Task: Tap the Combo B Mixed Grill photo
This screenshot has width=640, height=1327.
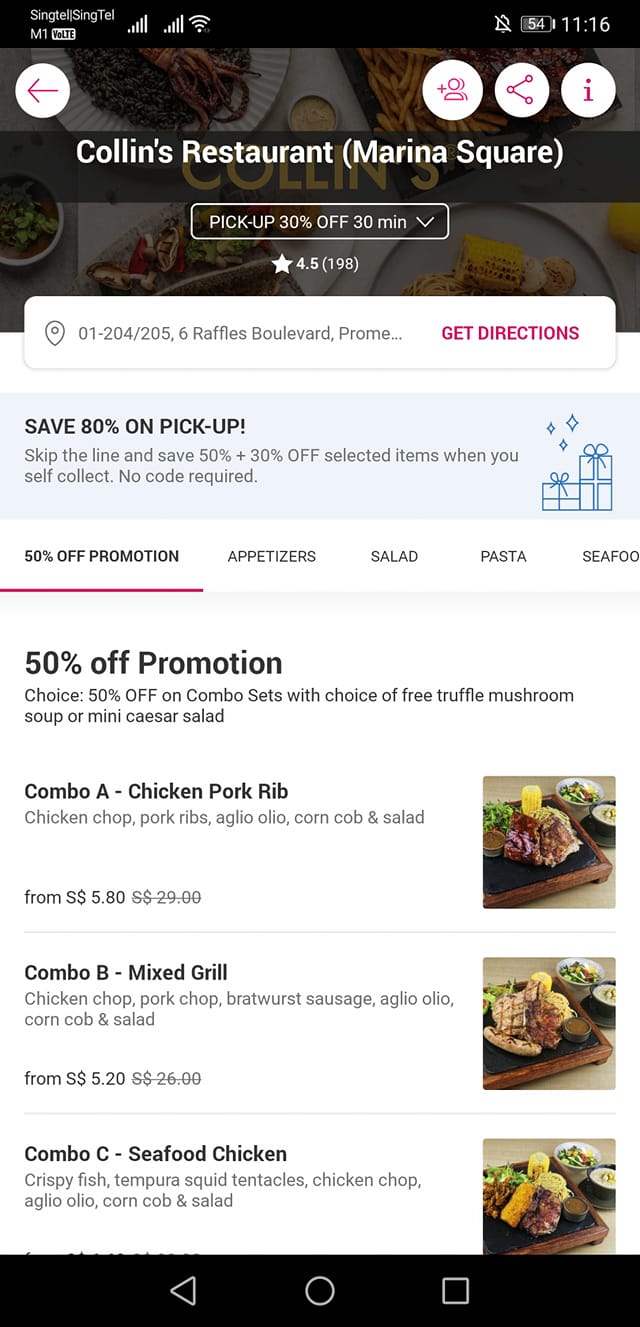Action: point(549,1023)
